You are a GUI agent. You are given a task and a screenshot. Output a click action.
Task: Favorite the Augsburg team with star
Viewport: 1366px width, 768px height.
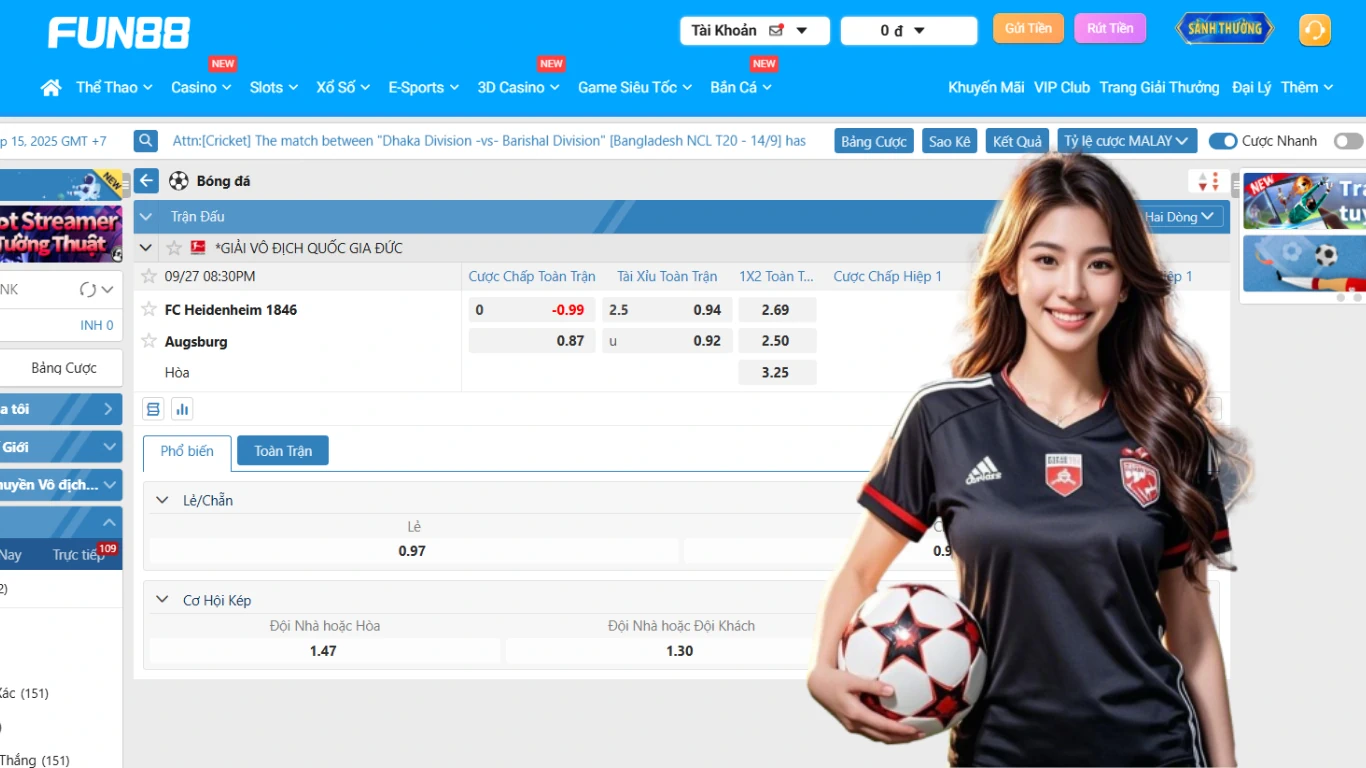149,341
